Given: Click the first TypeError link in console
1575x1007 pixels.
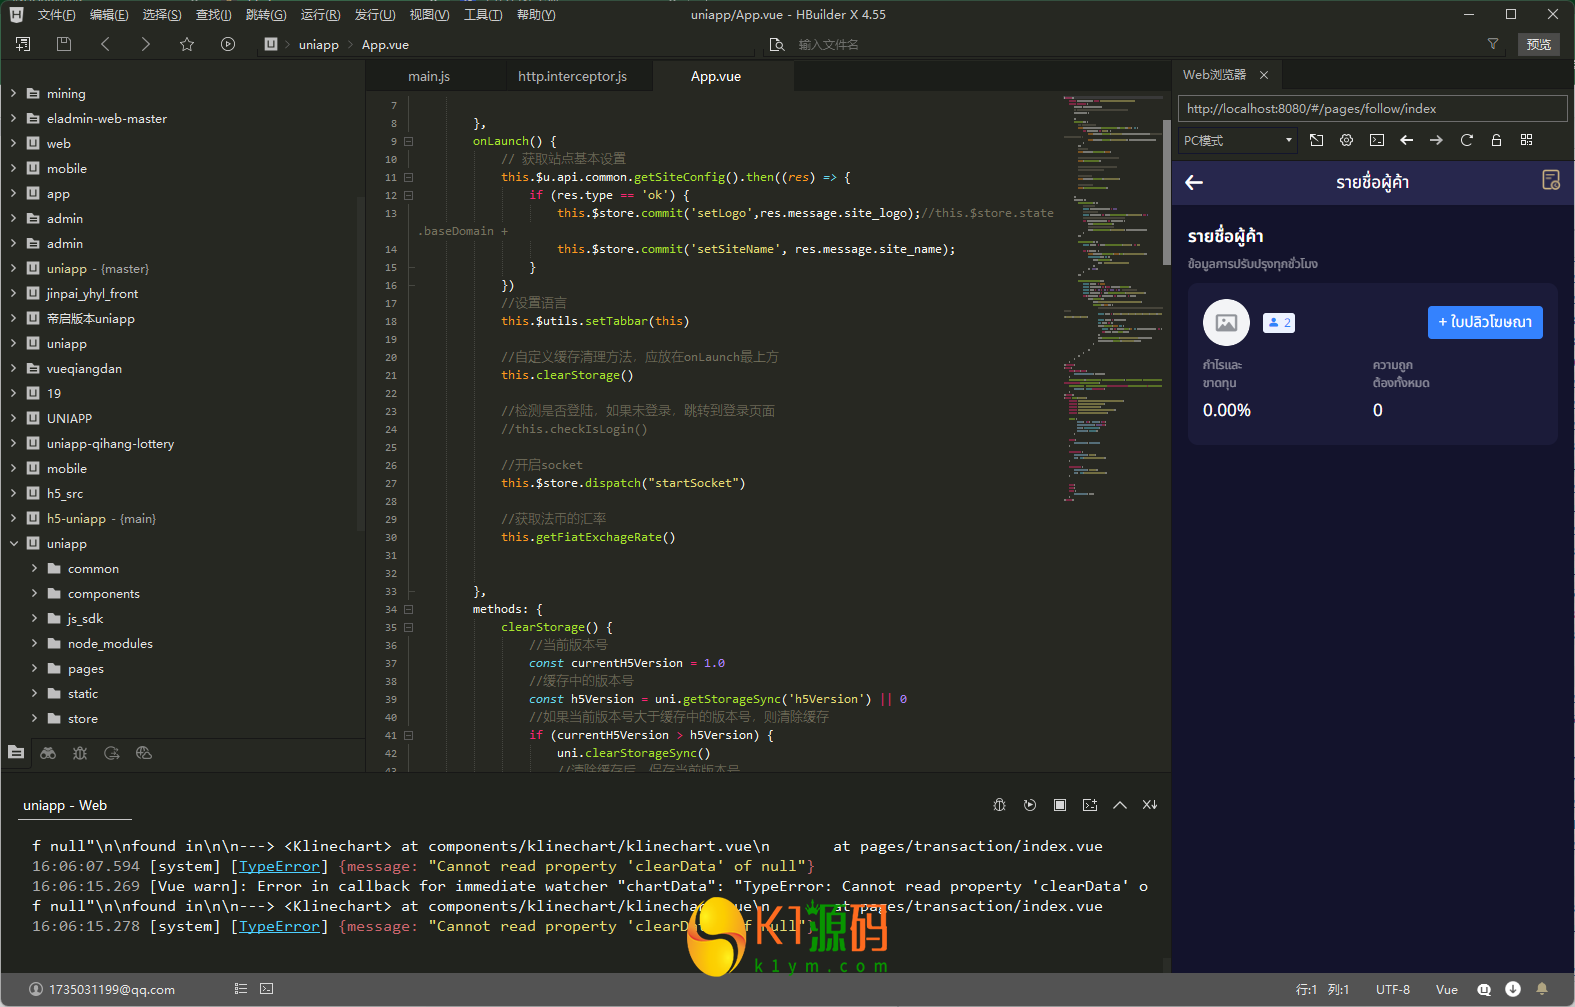Looking at the screenshot, I should tap(279, 867).
